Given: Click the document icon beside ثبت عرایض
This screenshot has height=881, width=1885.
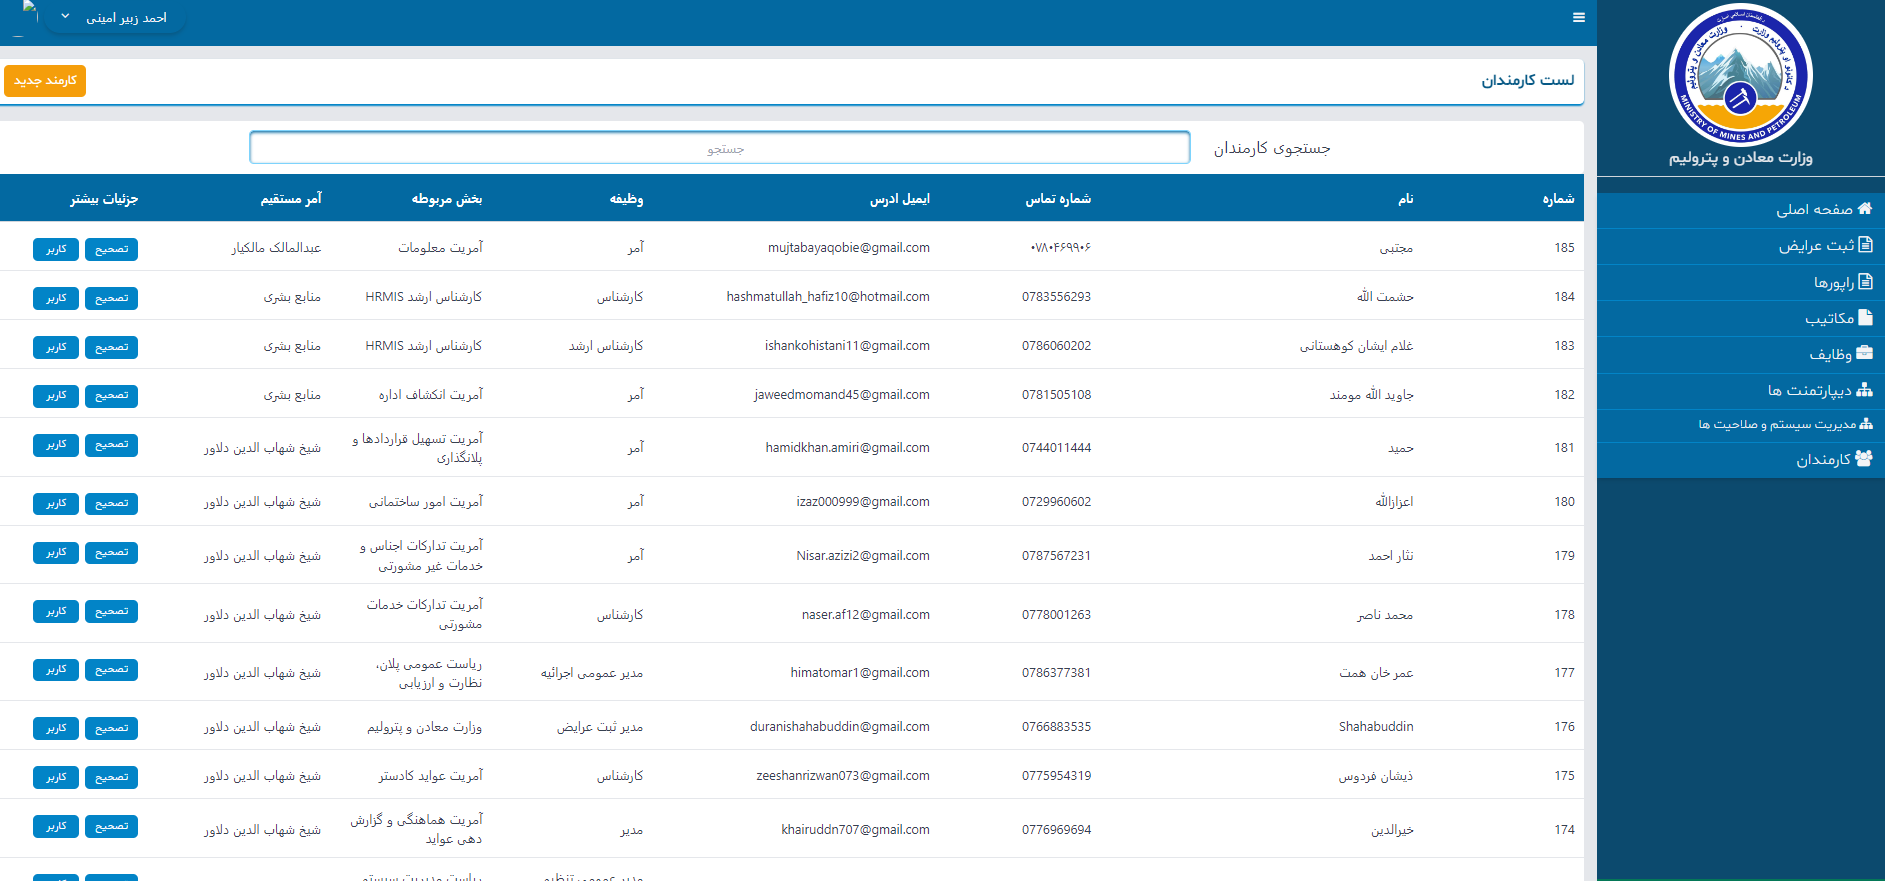Looking at the screenshot, I should pos(1865,244).
